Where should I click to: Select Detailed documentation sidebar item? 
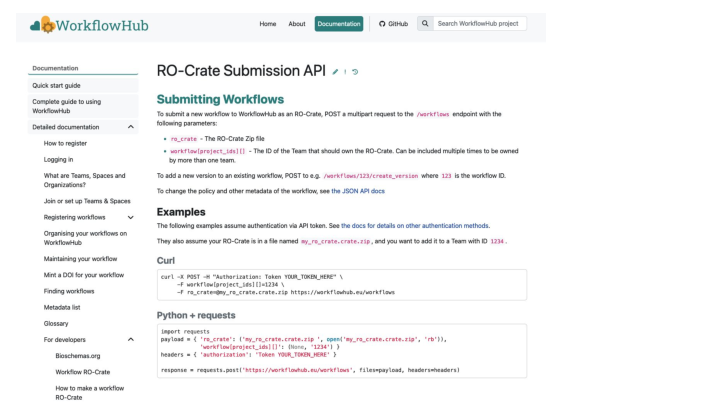click(66, 127)
